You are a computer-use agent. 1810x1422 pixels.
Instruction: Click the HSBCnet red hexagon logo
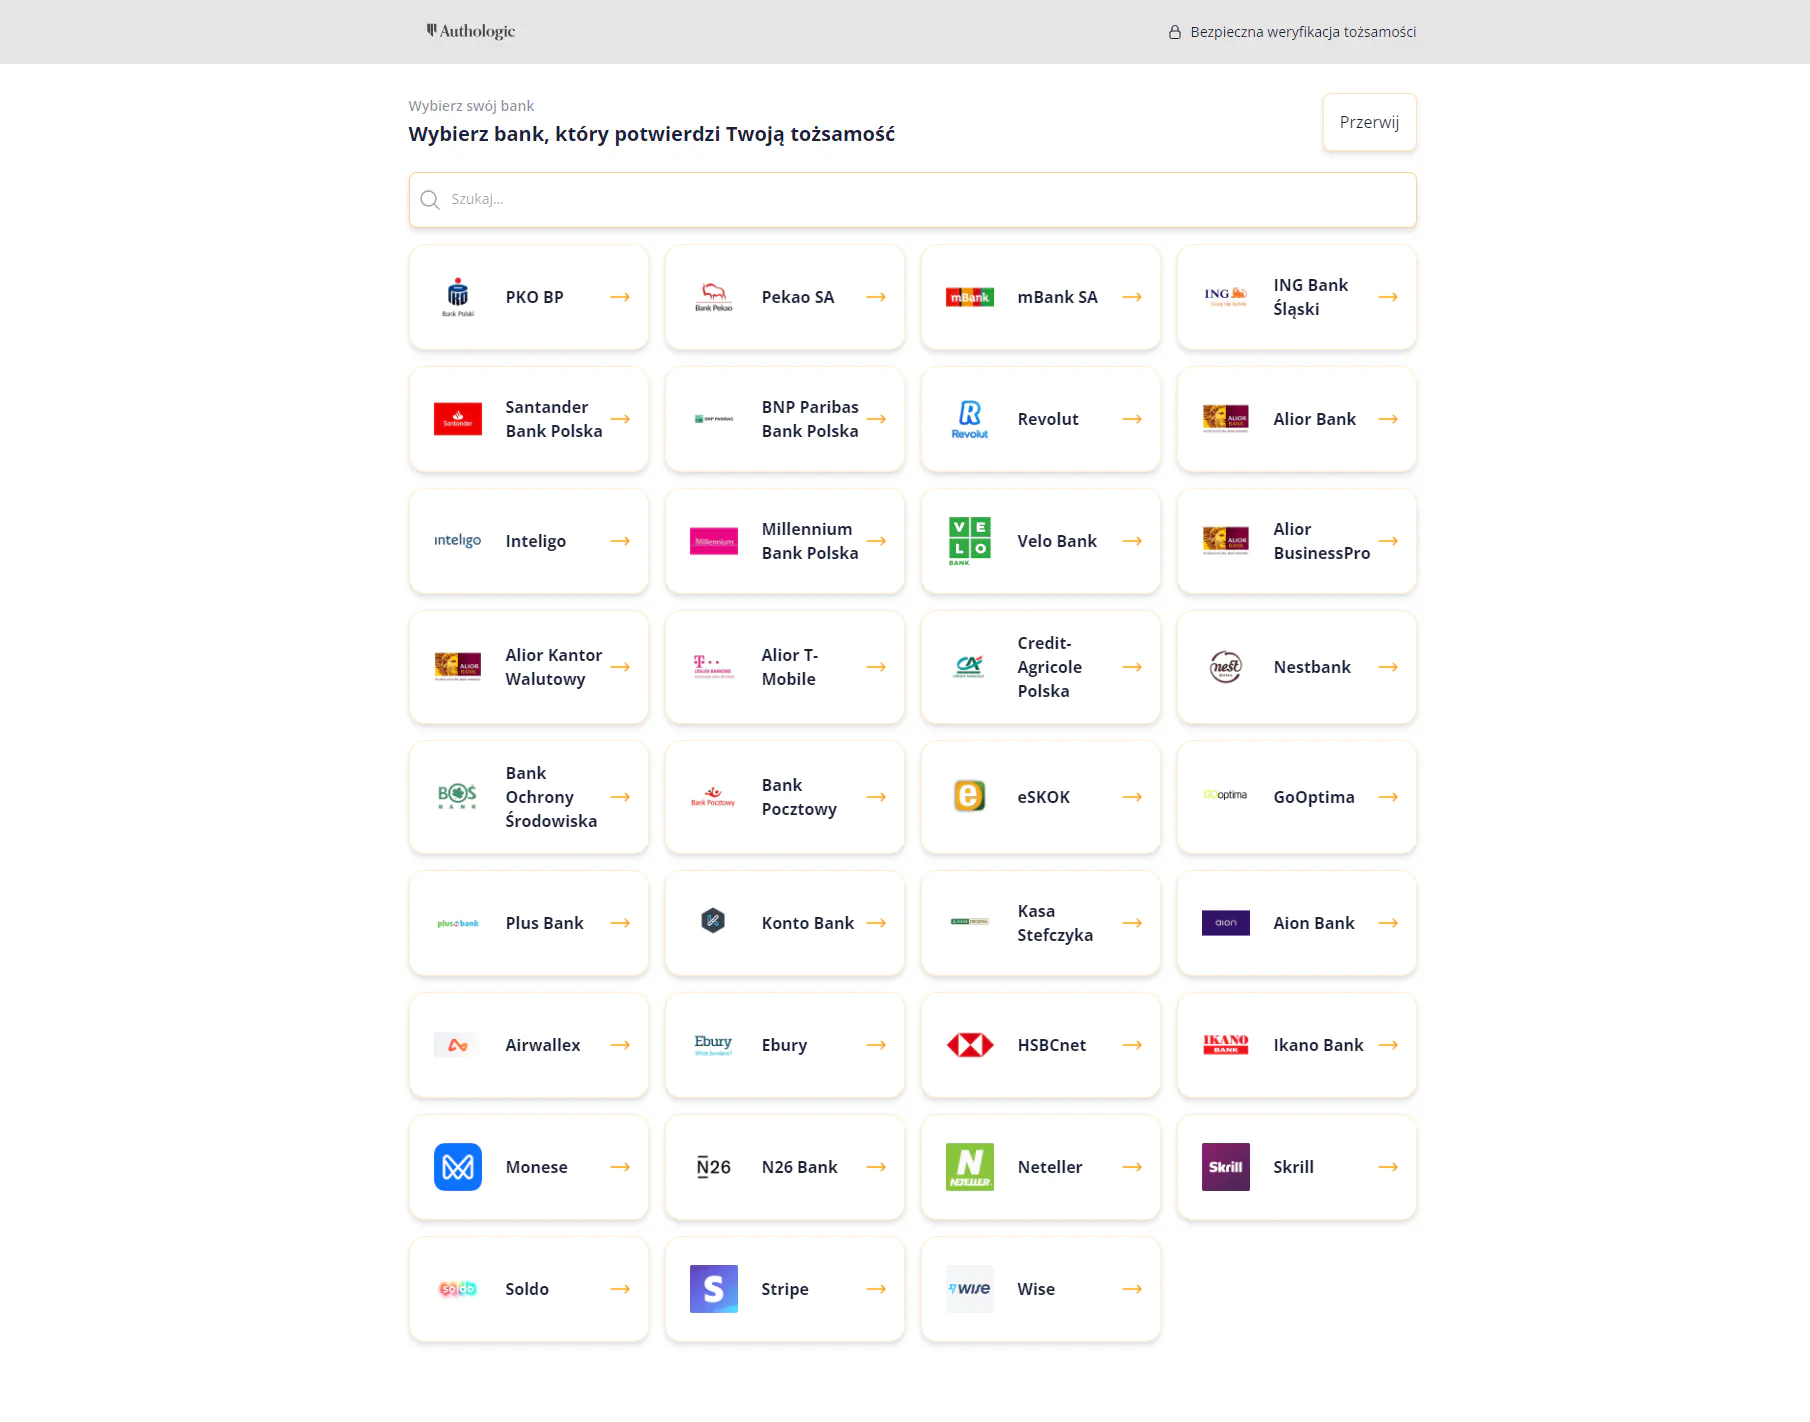coord(970,1045)
